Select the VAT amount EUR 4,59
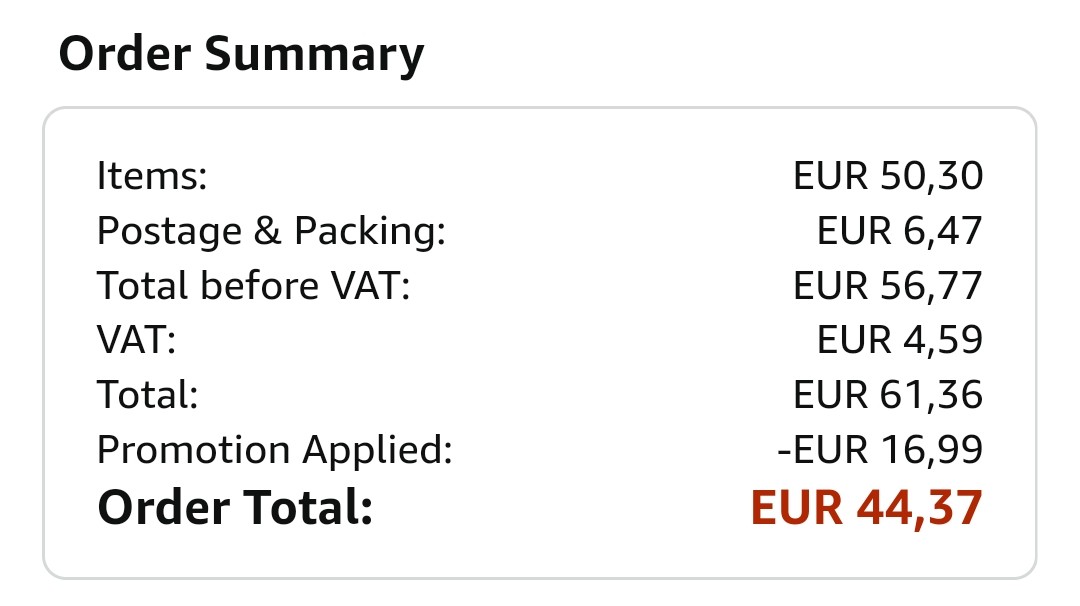This screenshot has width=1080, height=606. tap(900, 341)
